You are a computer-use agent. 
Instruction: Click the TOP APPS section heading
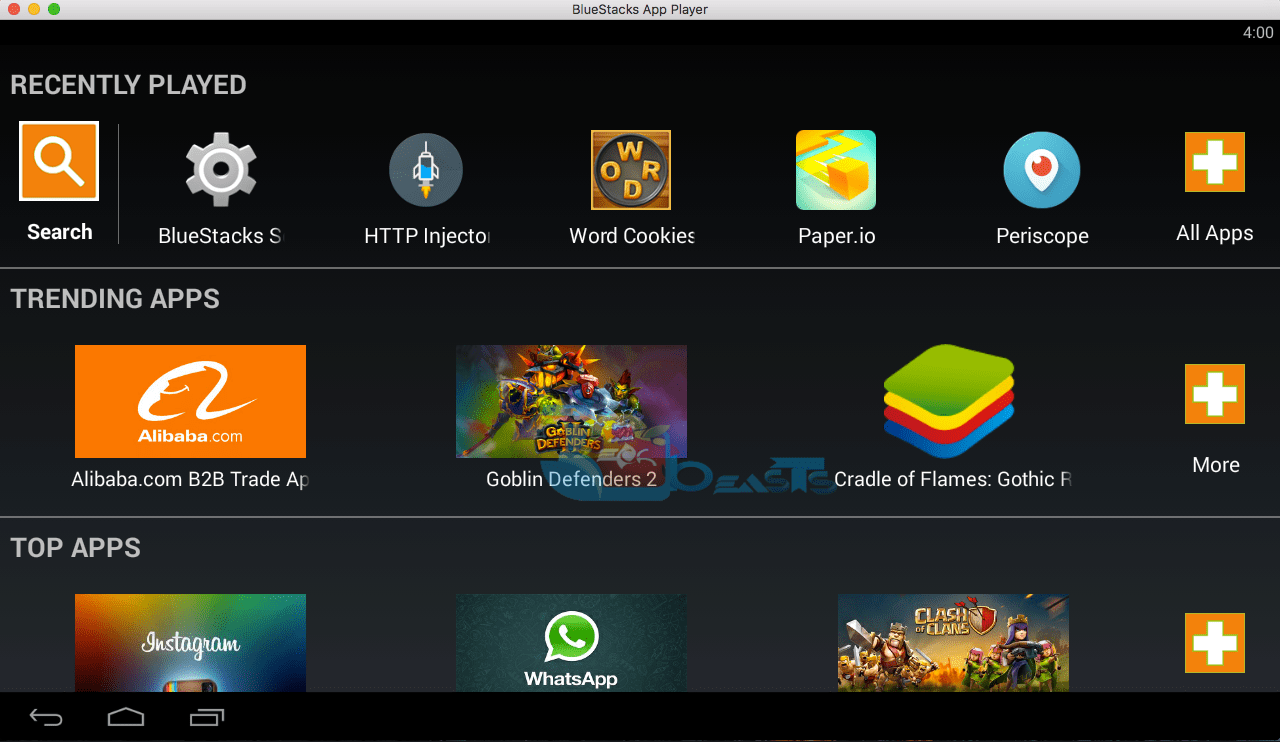(76, 548)
